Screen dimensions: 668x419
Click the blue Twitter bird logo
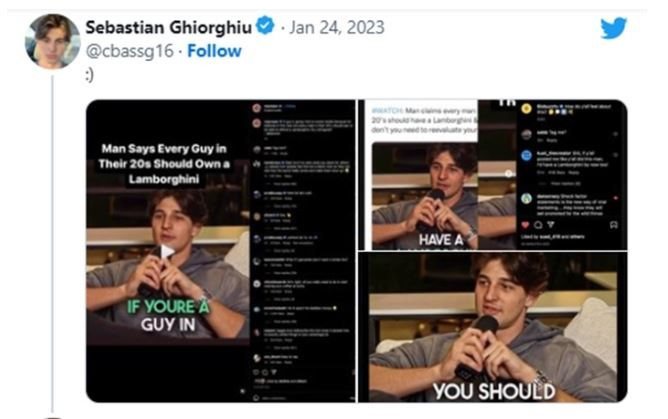613,28
